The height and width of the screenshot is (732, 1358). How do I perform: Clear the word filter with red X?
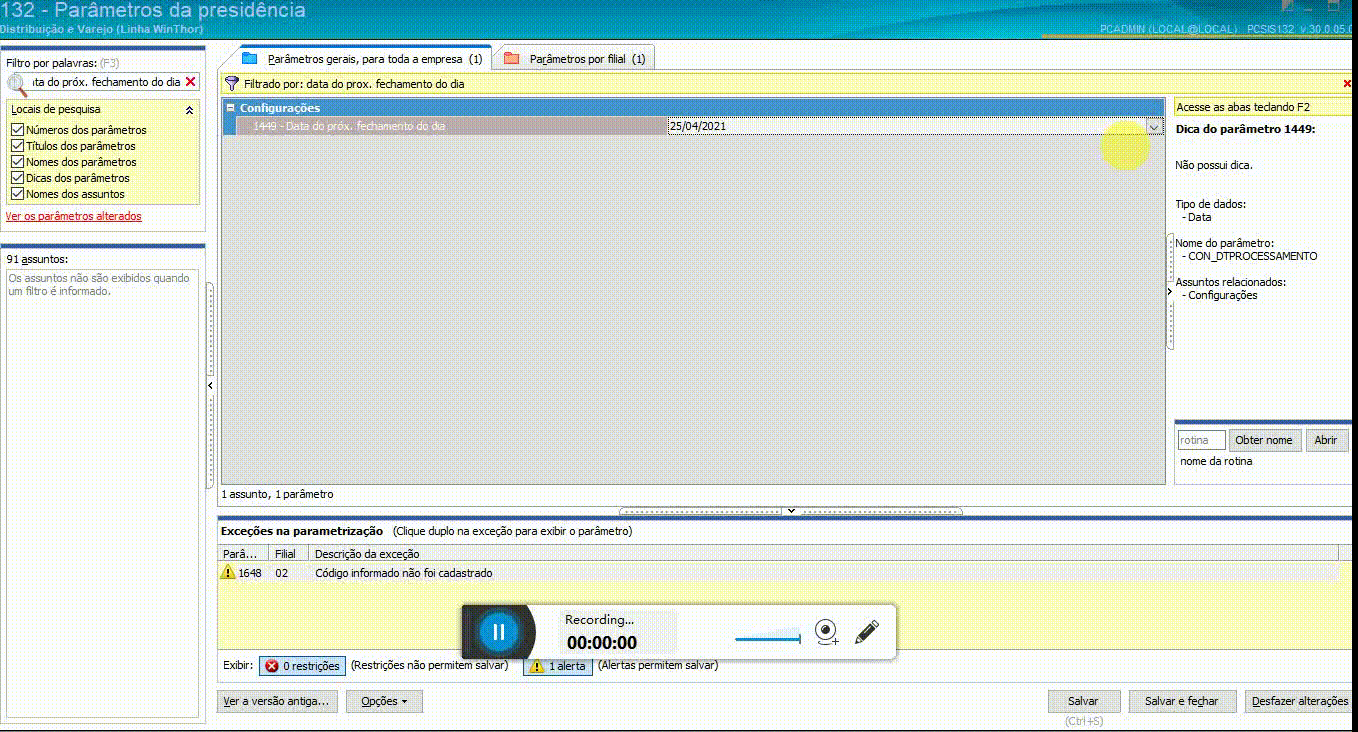tap(190, 82)
